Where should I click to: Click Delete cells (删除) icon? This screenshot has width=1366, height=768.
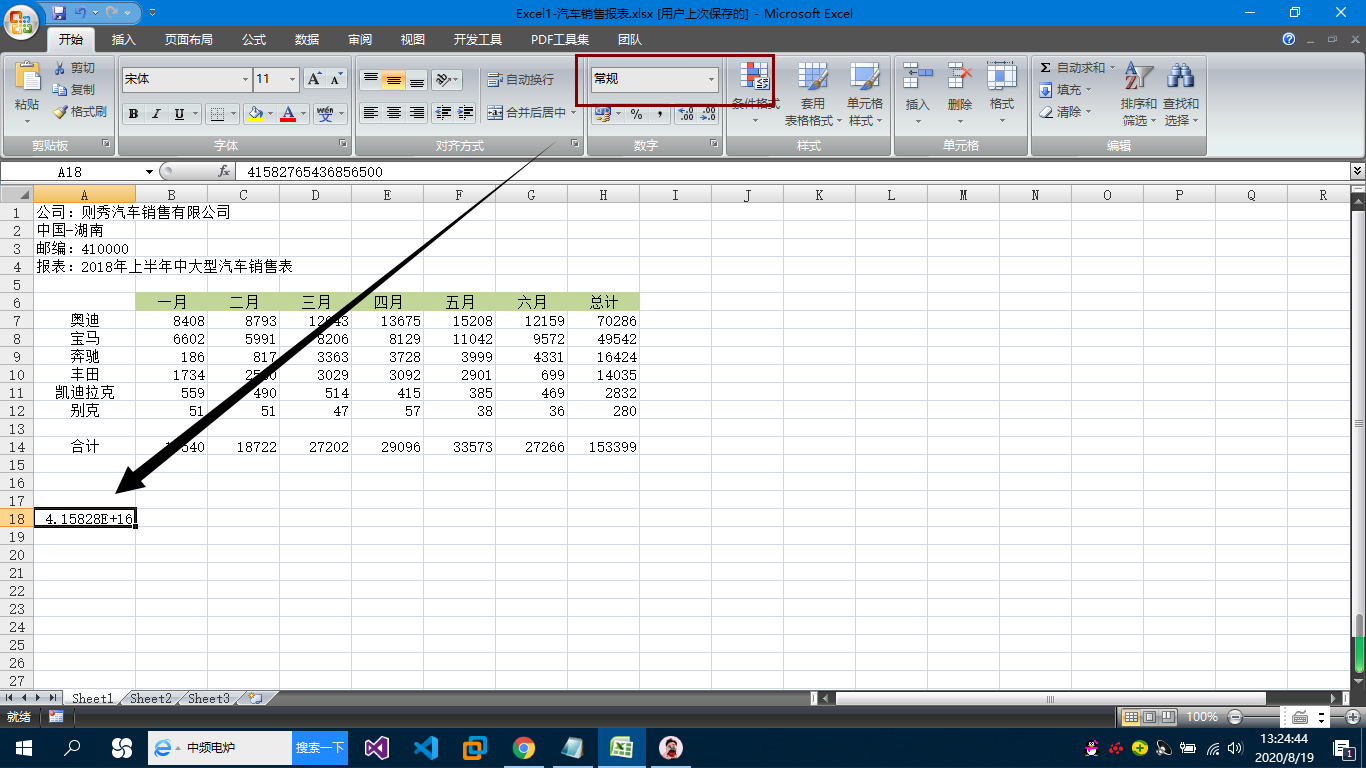coord(960,76)
